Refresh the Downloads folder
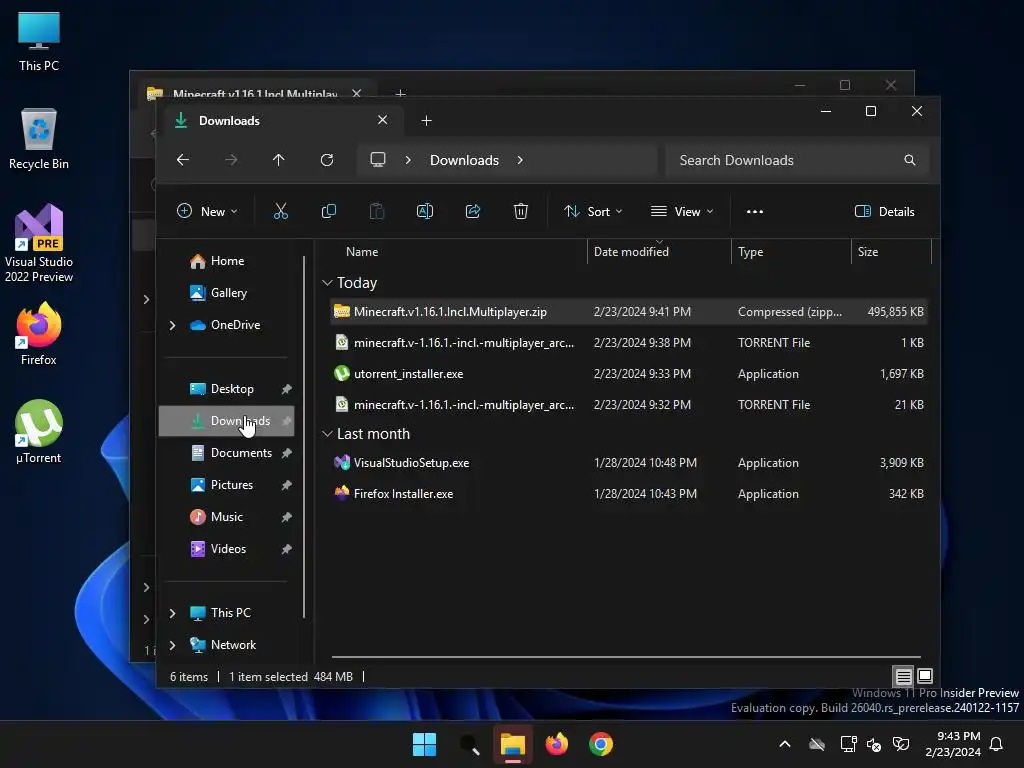 tap(327, 160)
